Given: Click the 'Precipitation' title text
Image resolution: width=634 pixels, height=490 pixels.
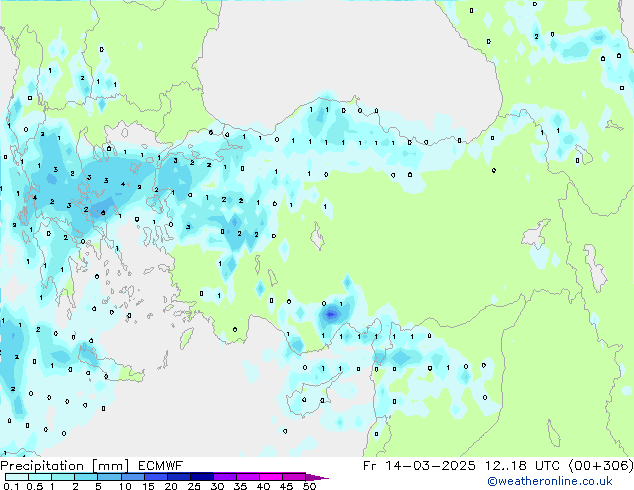Looking at the screenshot, I should point(42,466).
